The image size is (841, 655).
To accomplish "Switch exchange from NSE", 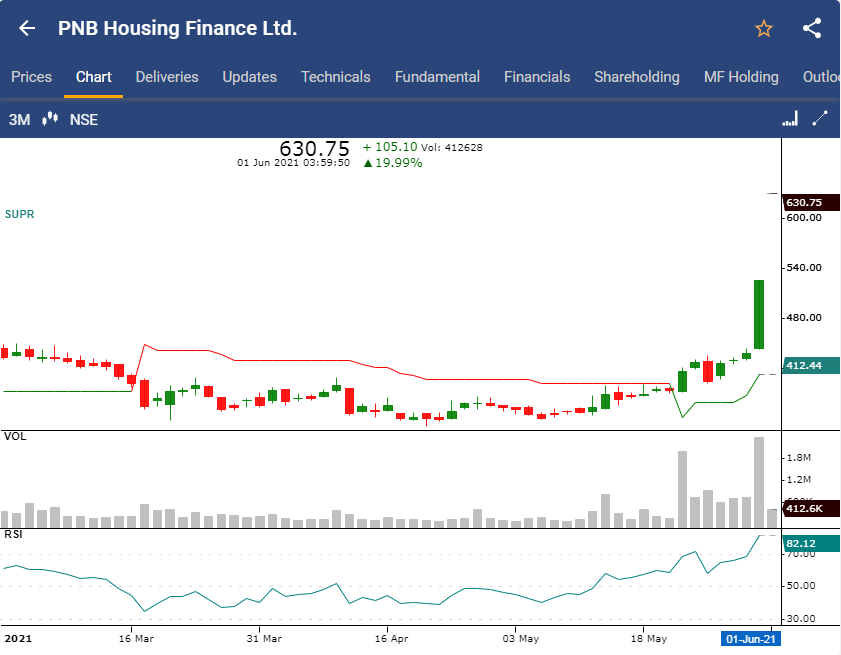I will tap(84, 120).
